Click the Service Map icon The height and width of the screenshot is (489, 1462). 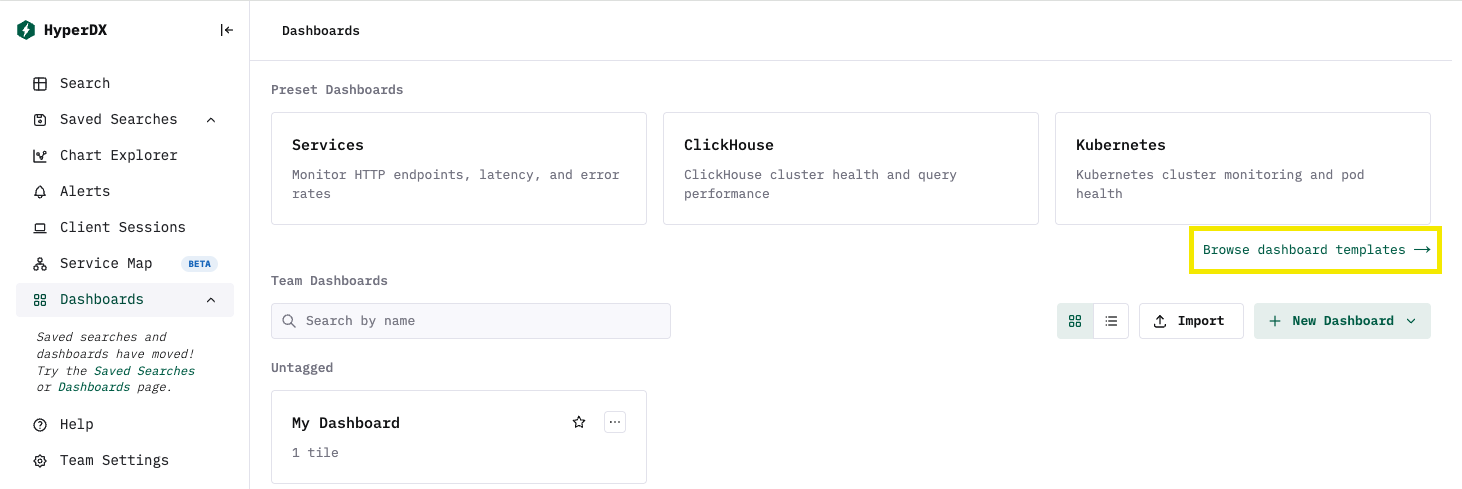coord(40,263)
